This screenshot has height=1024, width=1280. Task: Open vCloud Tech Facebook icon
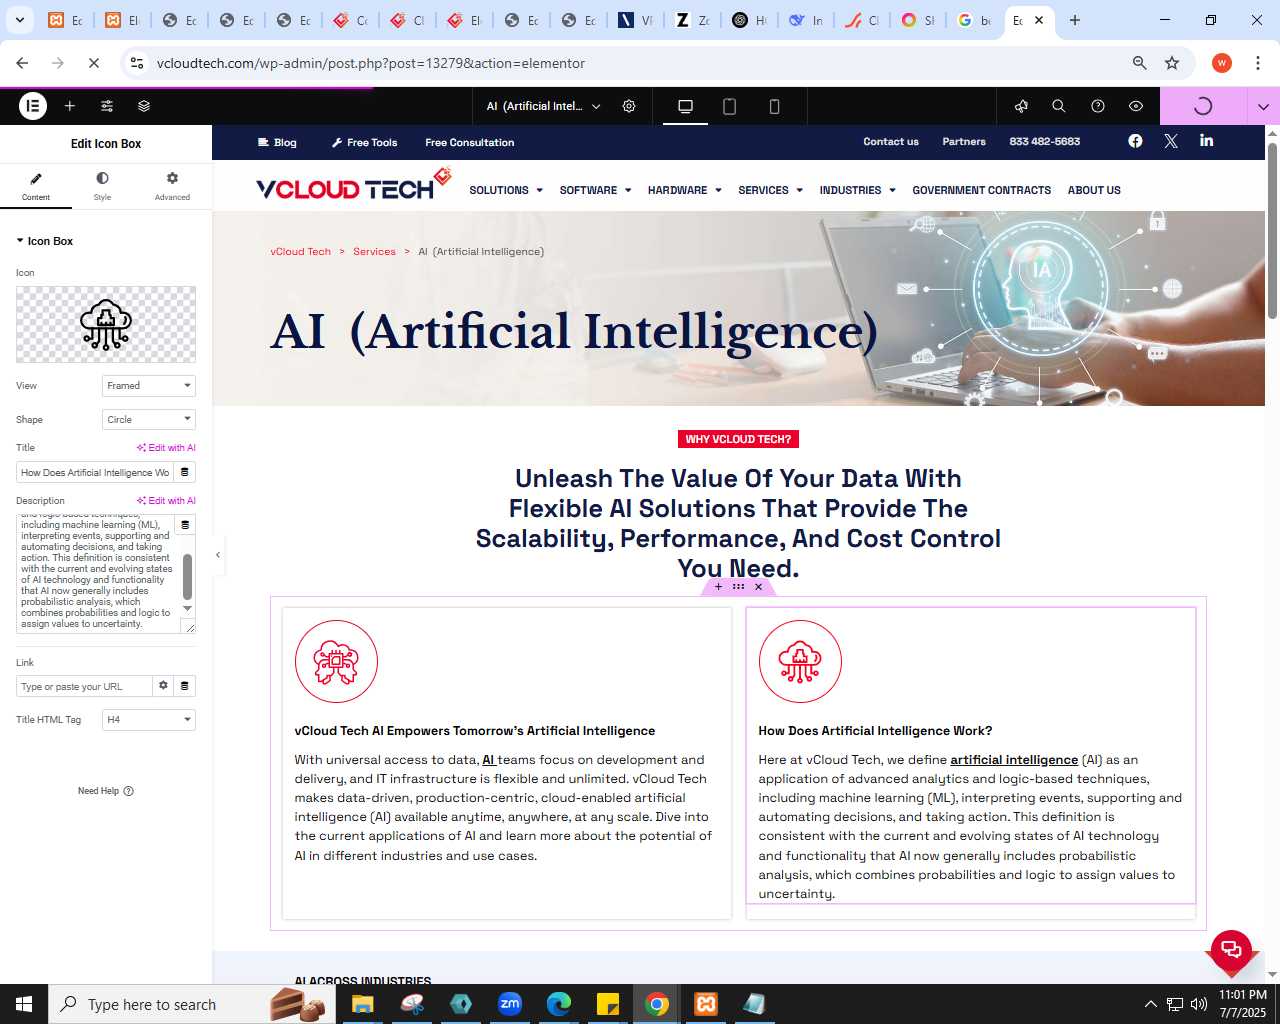[1135, 141]
